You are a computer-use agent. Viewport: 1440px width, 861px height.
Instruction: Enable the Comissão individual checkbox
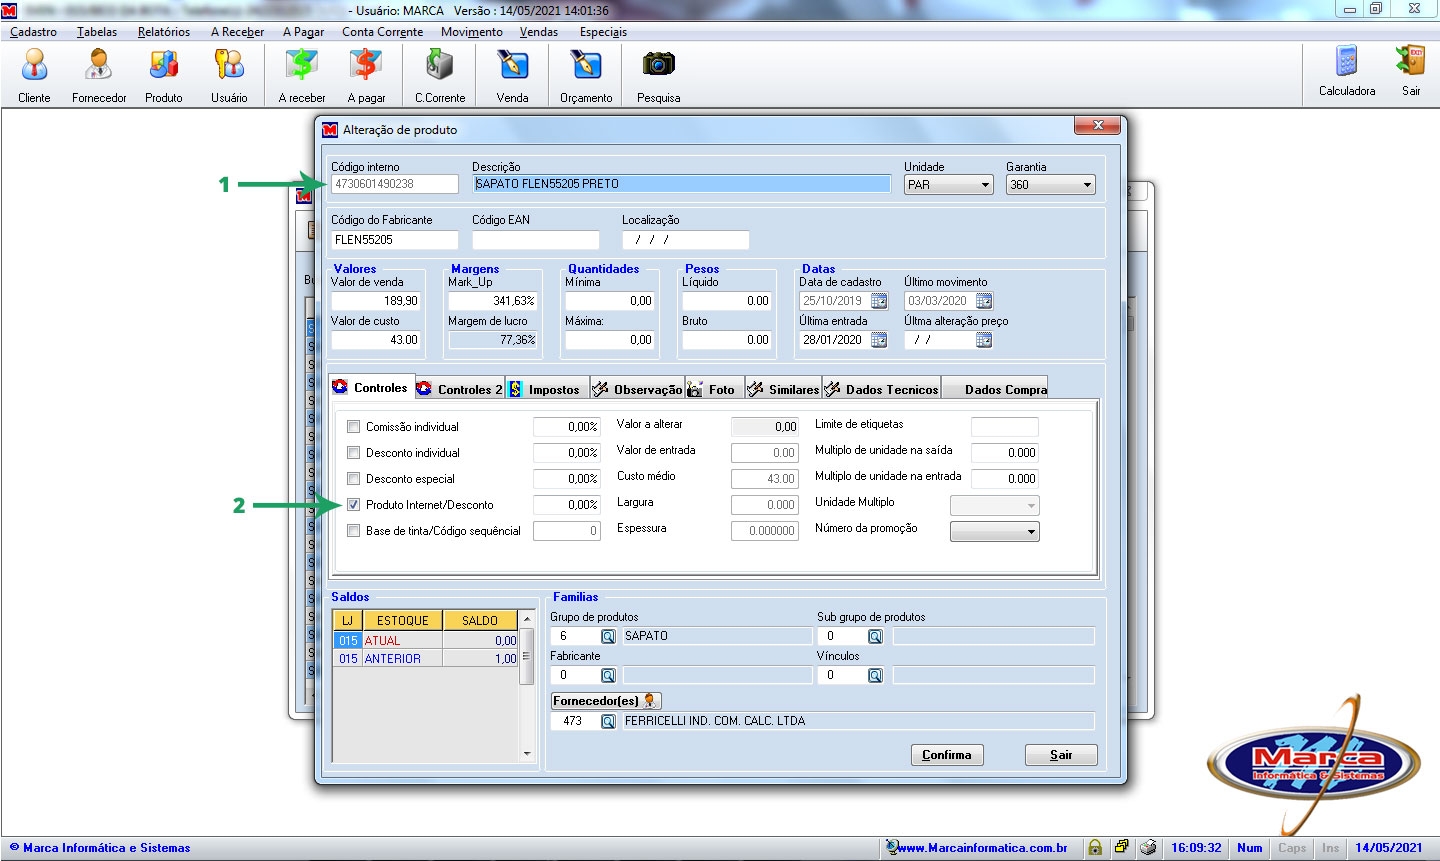click(x=353, y=427)
